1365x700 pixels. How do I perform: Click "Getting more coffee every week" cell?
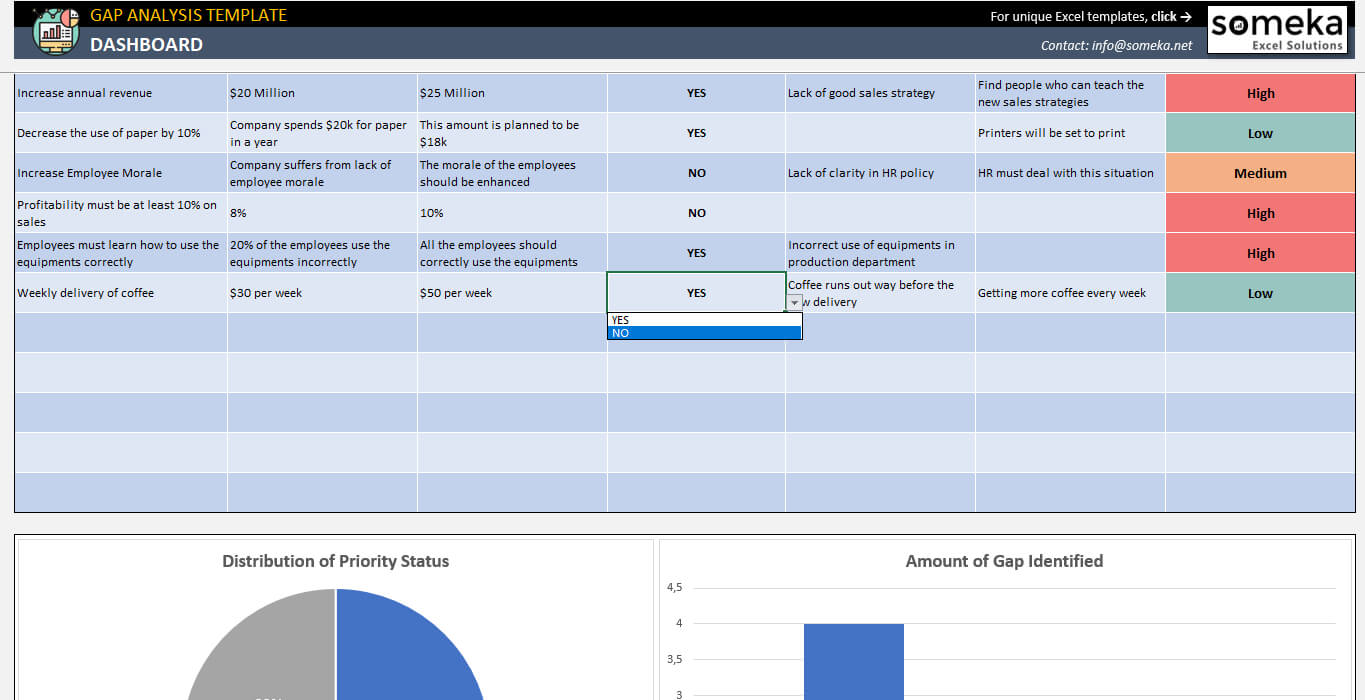1070,293
